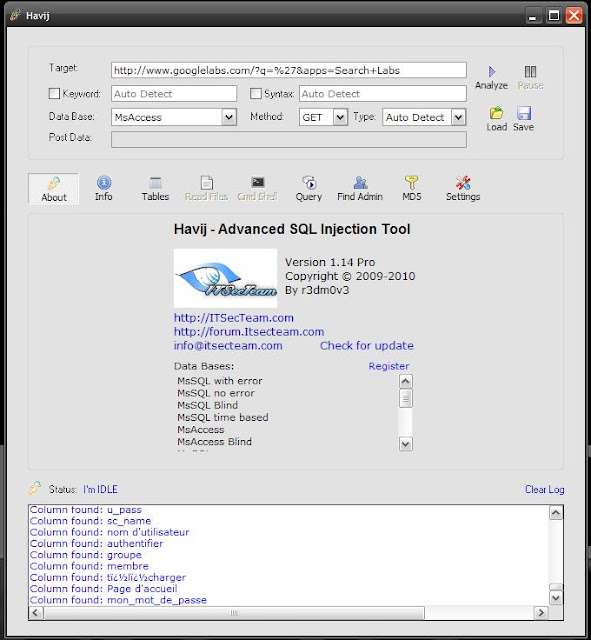
Task: Enable the Keyword checkbox
Action: coord(54,93)
